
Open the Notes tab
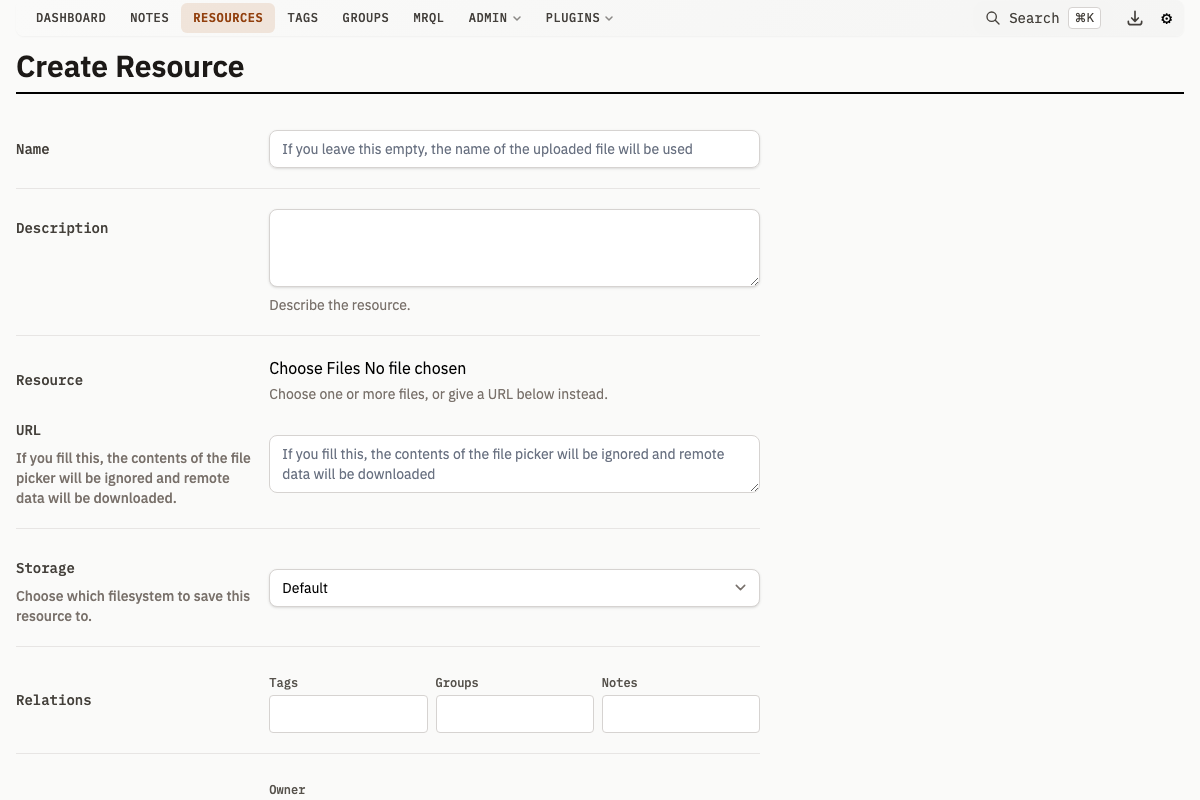click(149, 18)
